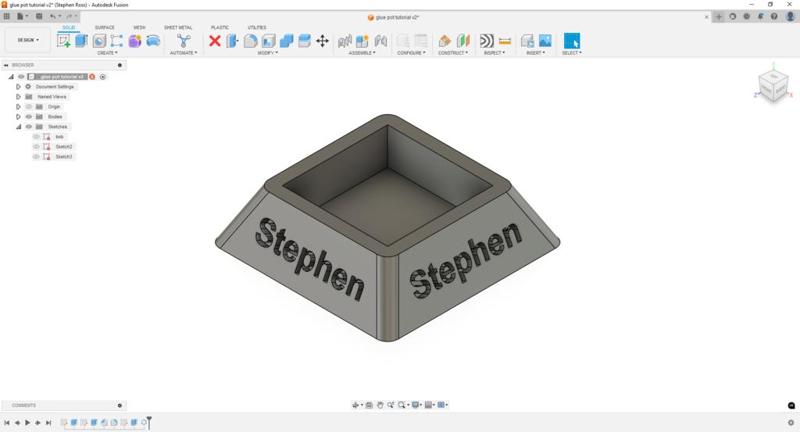Switch to the Utilities tab

(257, 28)
